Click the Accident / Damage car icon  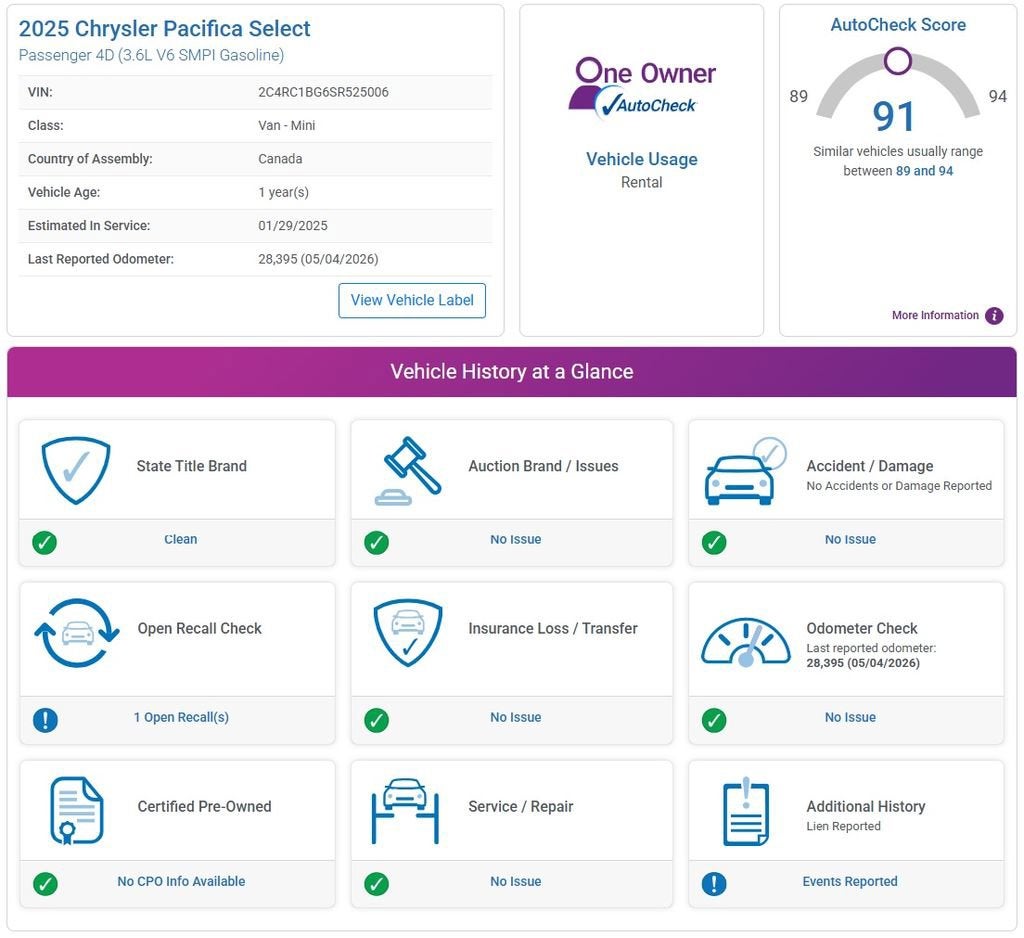pos(746,471)
